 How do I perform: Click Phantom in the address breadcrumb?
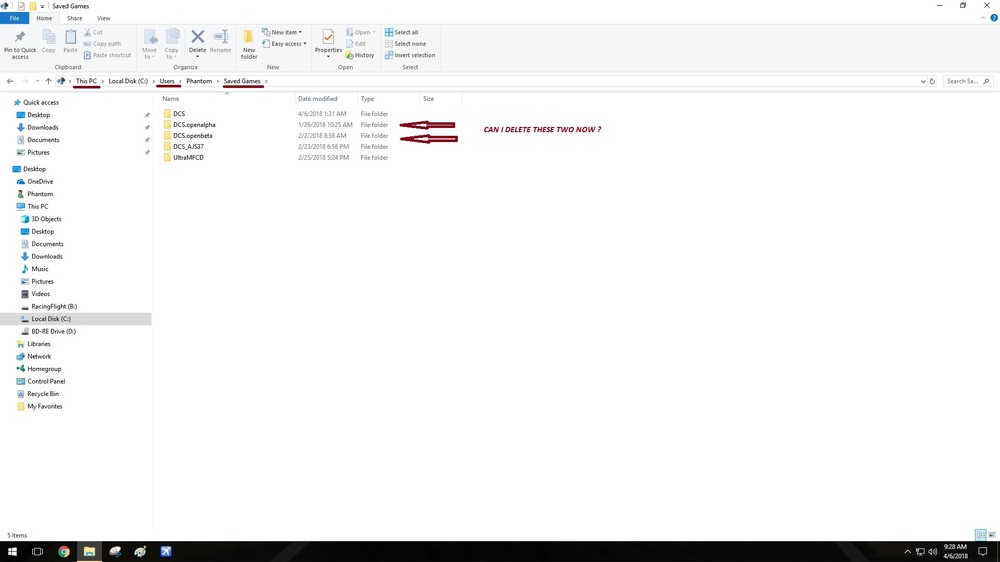[199, 81]
